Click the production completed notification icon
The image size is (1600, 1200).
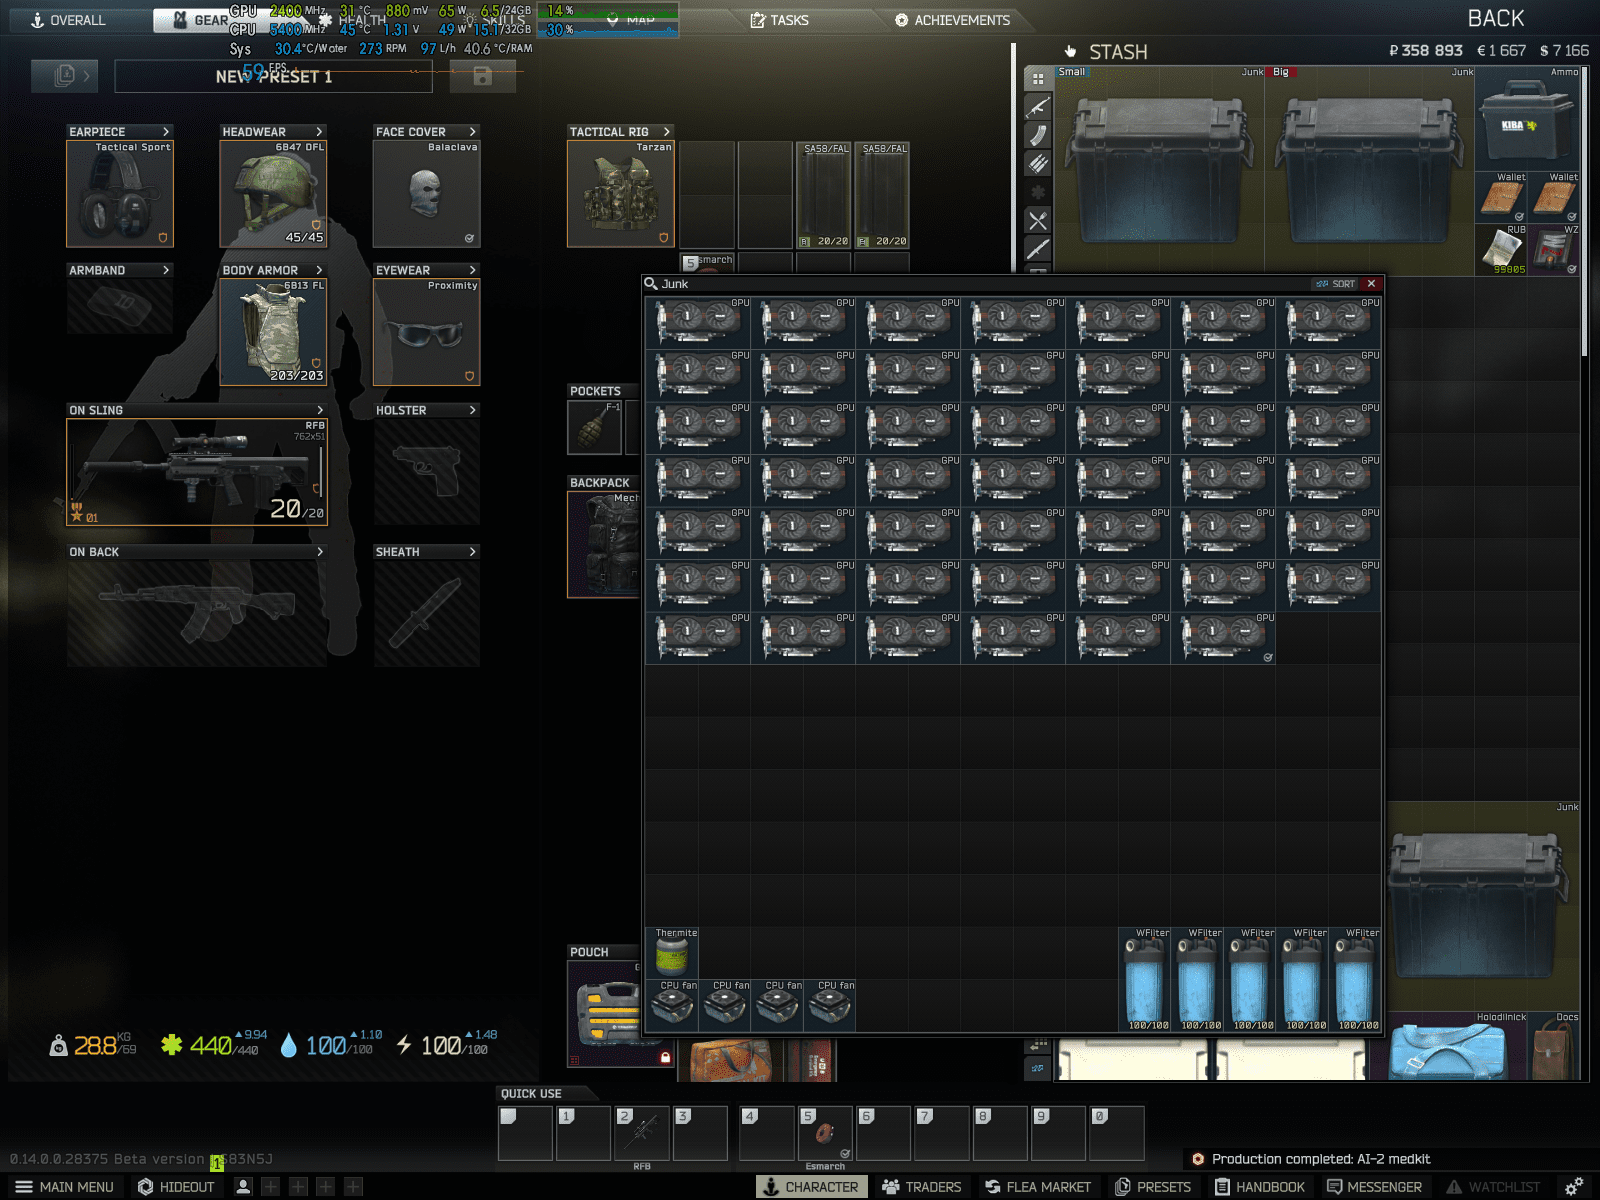pyautogui.click(x=1198, y=1159)
